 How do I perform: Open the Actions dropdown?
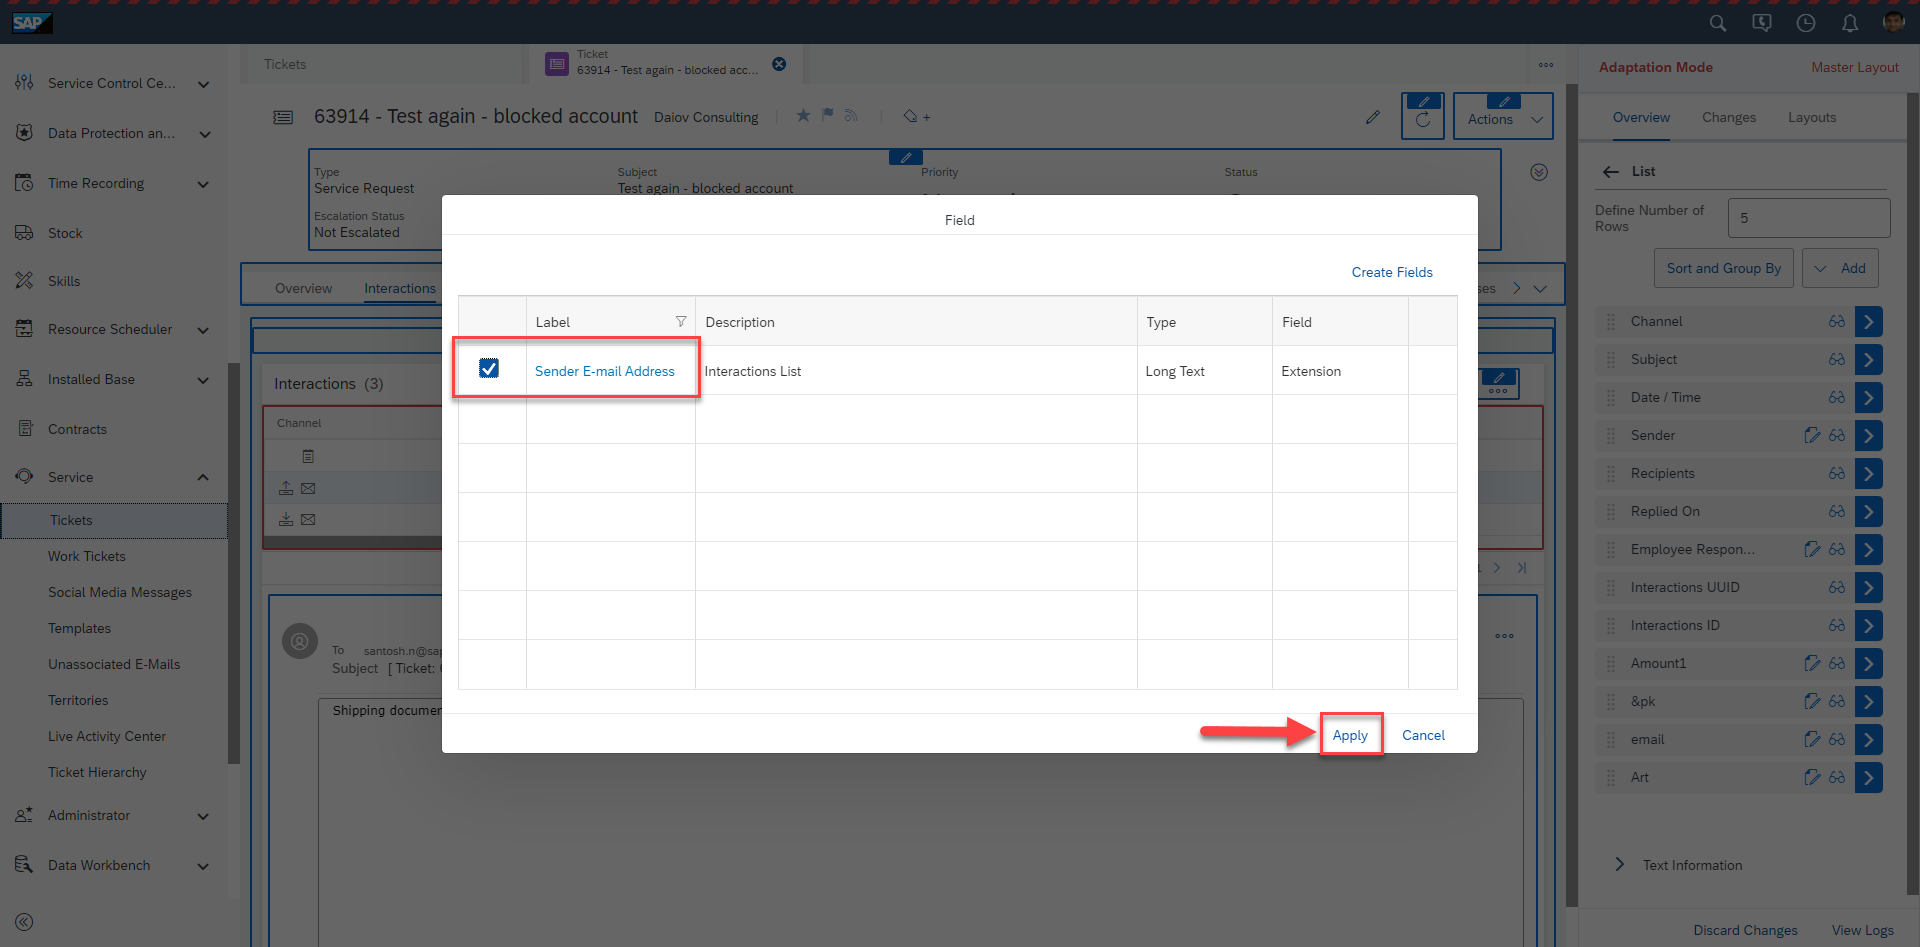[x=1503, y=119]
